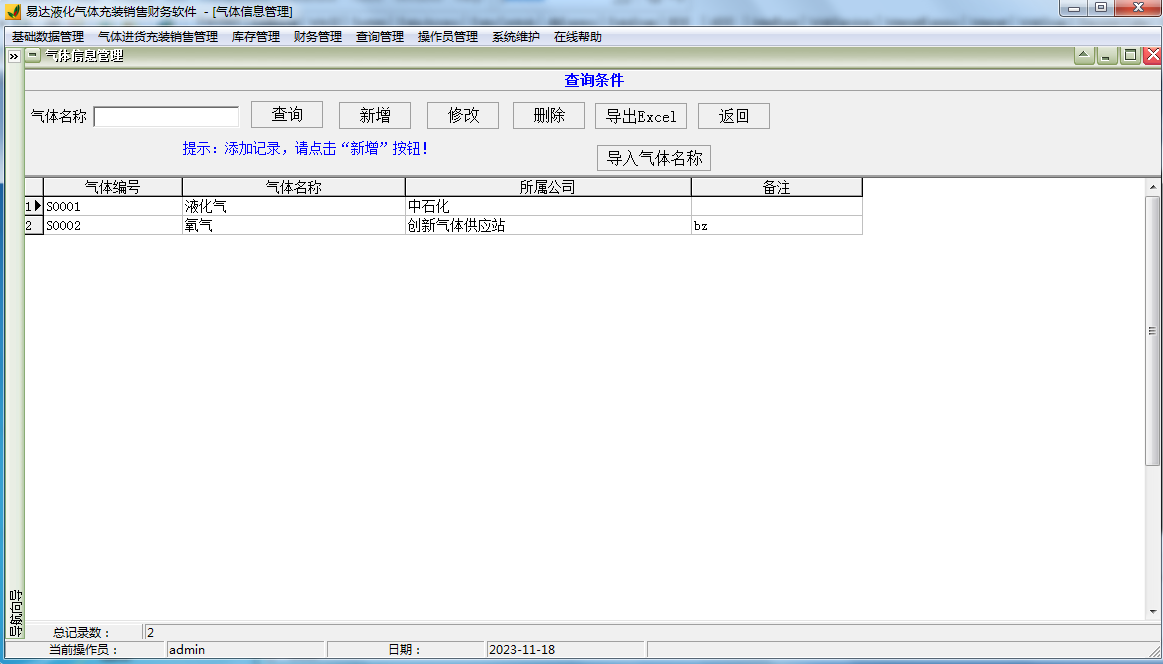This screenshot has width=1163, height=664.
Task: Select the bz remark cell
Action: pyautogui.click(x=777, y=226)
